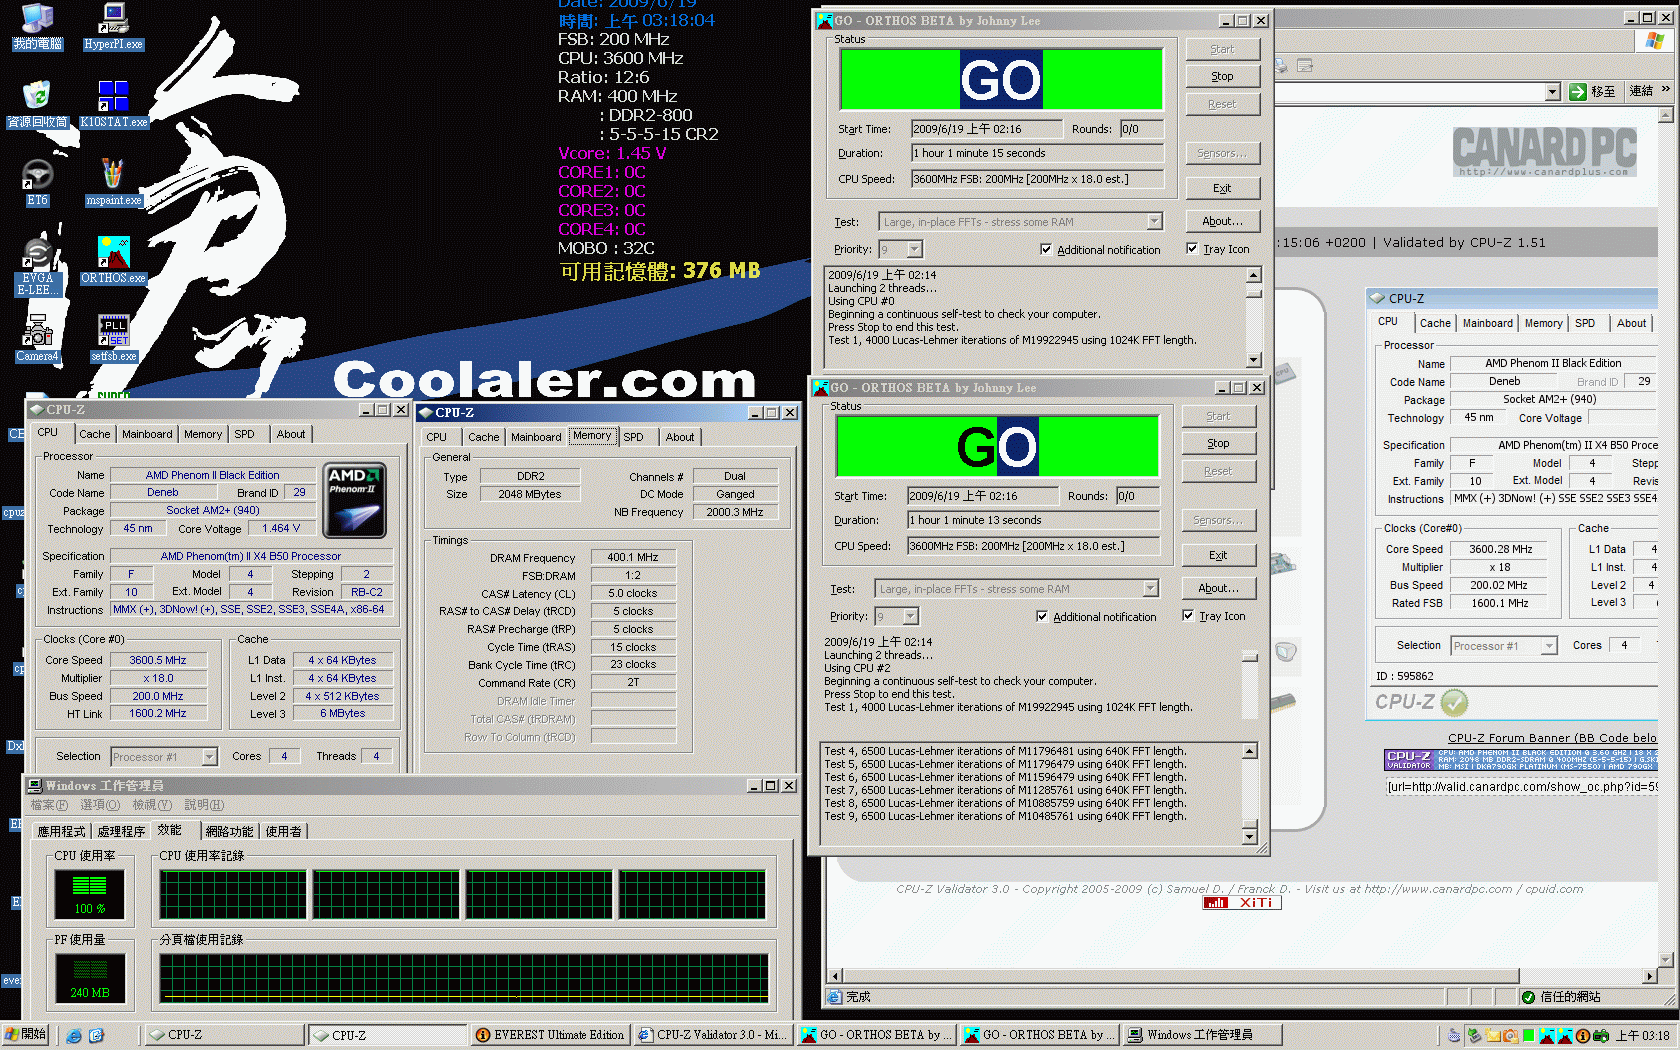The height and width of the screenshot is (1050, 1680).
Task: Click About... button in lower ORTHOS window
Action: pyautogui.click(x=1218, y=588)
